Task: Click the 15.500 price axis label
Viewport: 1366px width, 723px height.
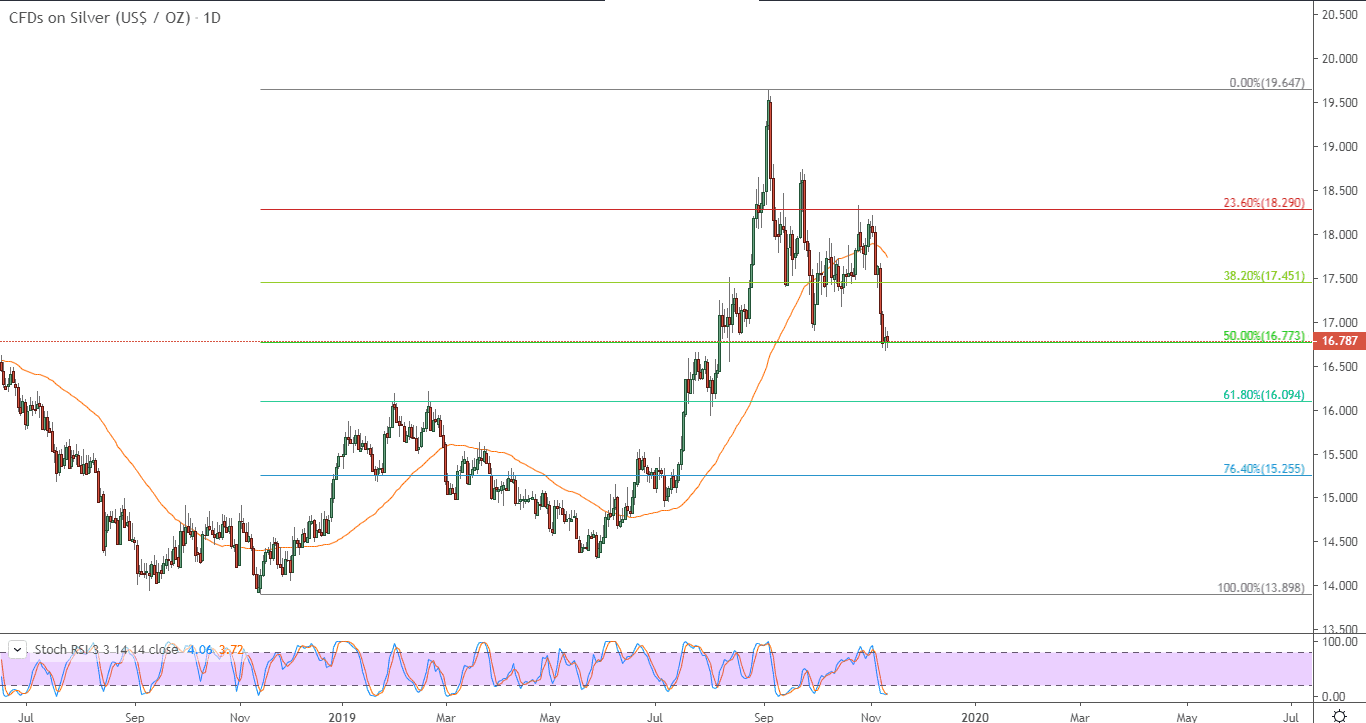Action: tap(1339, 454)
